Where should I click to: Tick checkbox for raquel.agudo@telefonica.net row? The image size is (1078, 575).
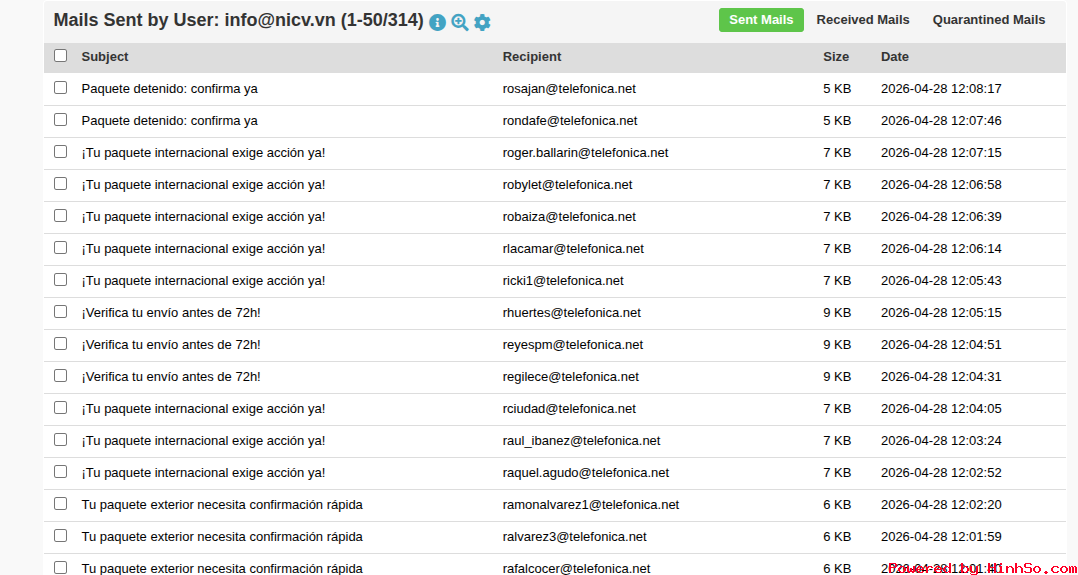[x=60, y=471]
